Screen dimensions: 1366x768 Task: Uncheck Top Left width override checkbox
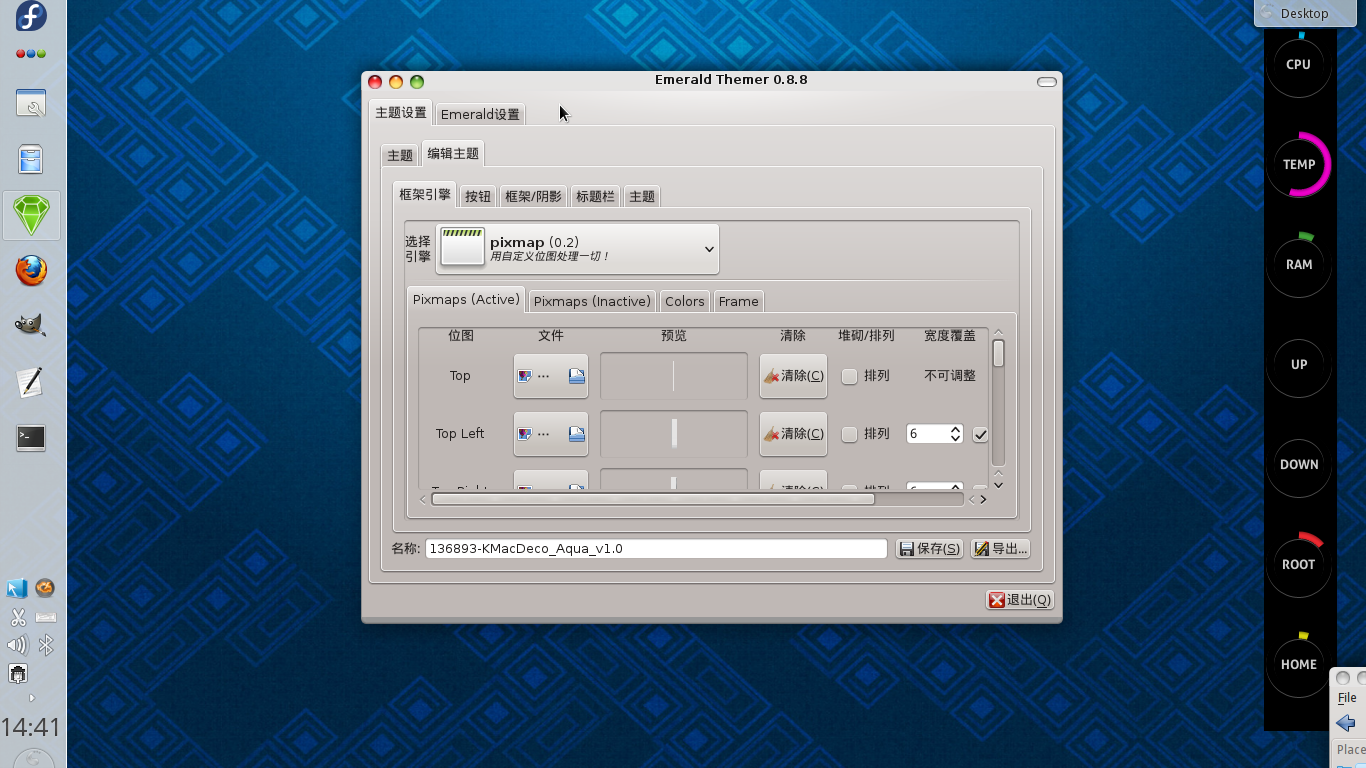pos(980,434)
